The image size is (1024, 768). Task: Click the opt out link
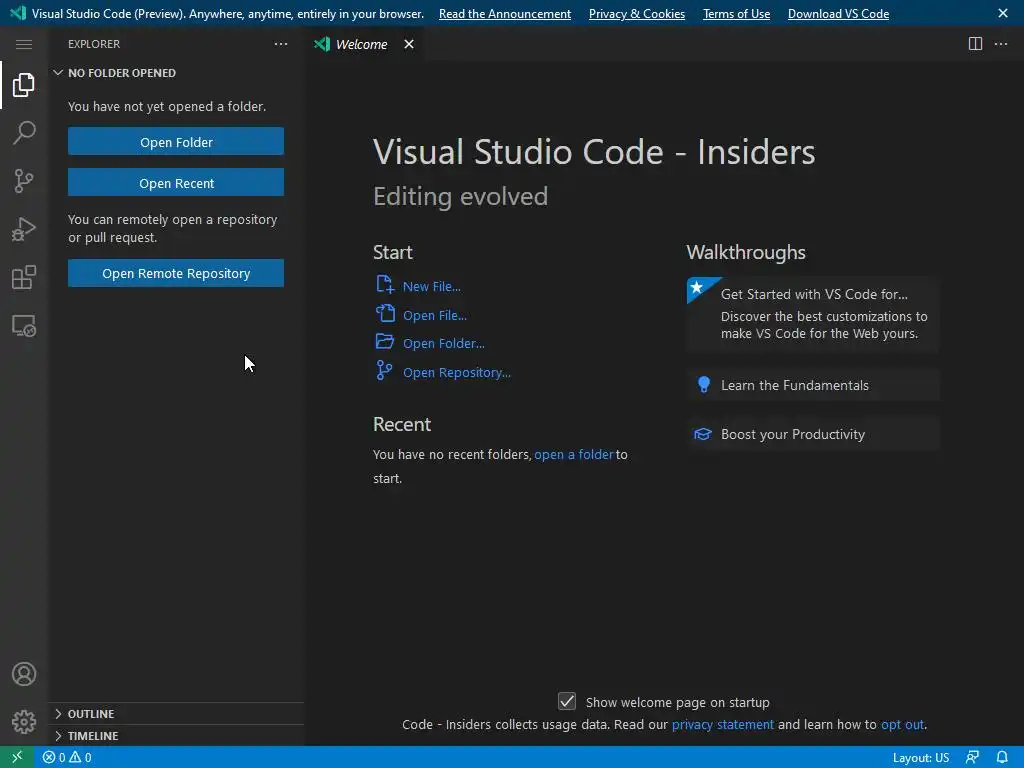[903, 724]
